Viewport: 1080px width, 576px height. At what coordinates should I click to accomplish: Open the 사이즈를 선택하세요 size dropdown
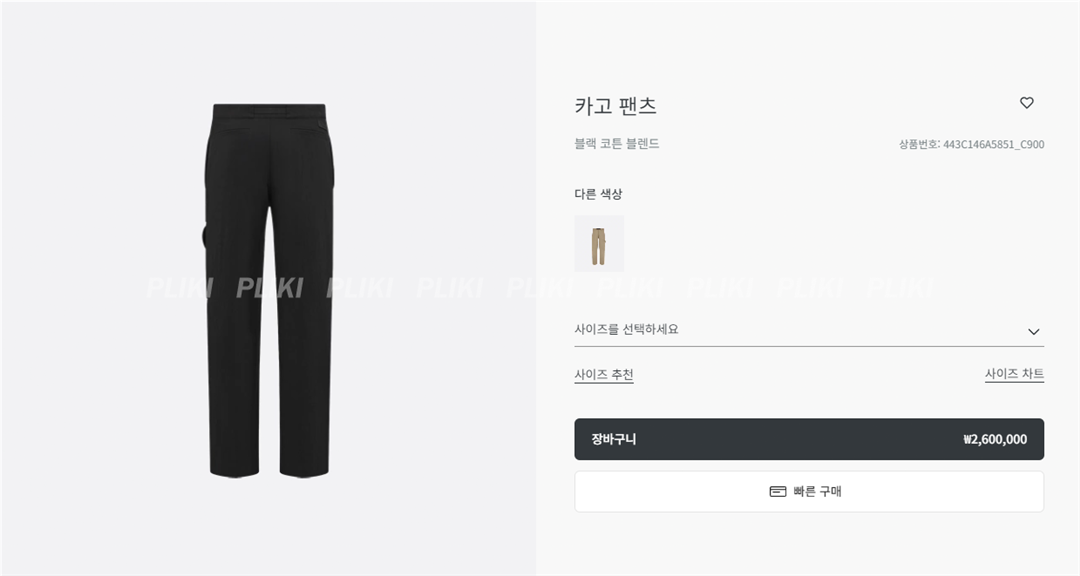(x=809, y=330)
